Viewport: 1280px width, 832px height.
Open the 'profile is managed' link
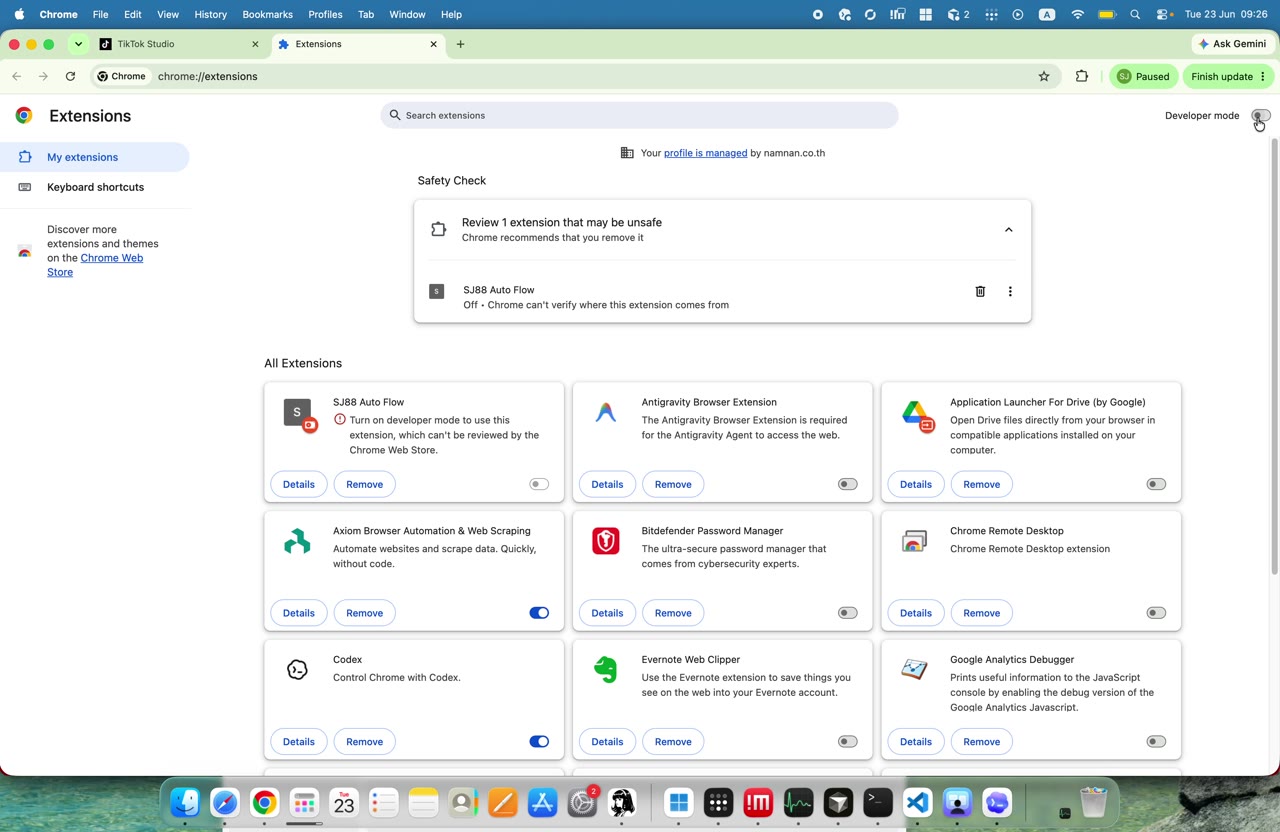click(705, 153)
